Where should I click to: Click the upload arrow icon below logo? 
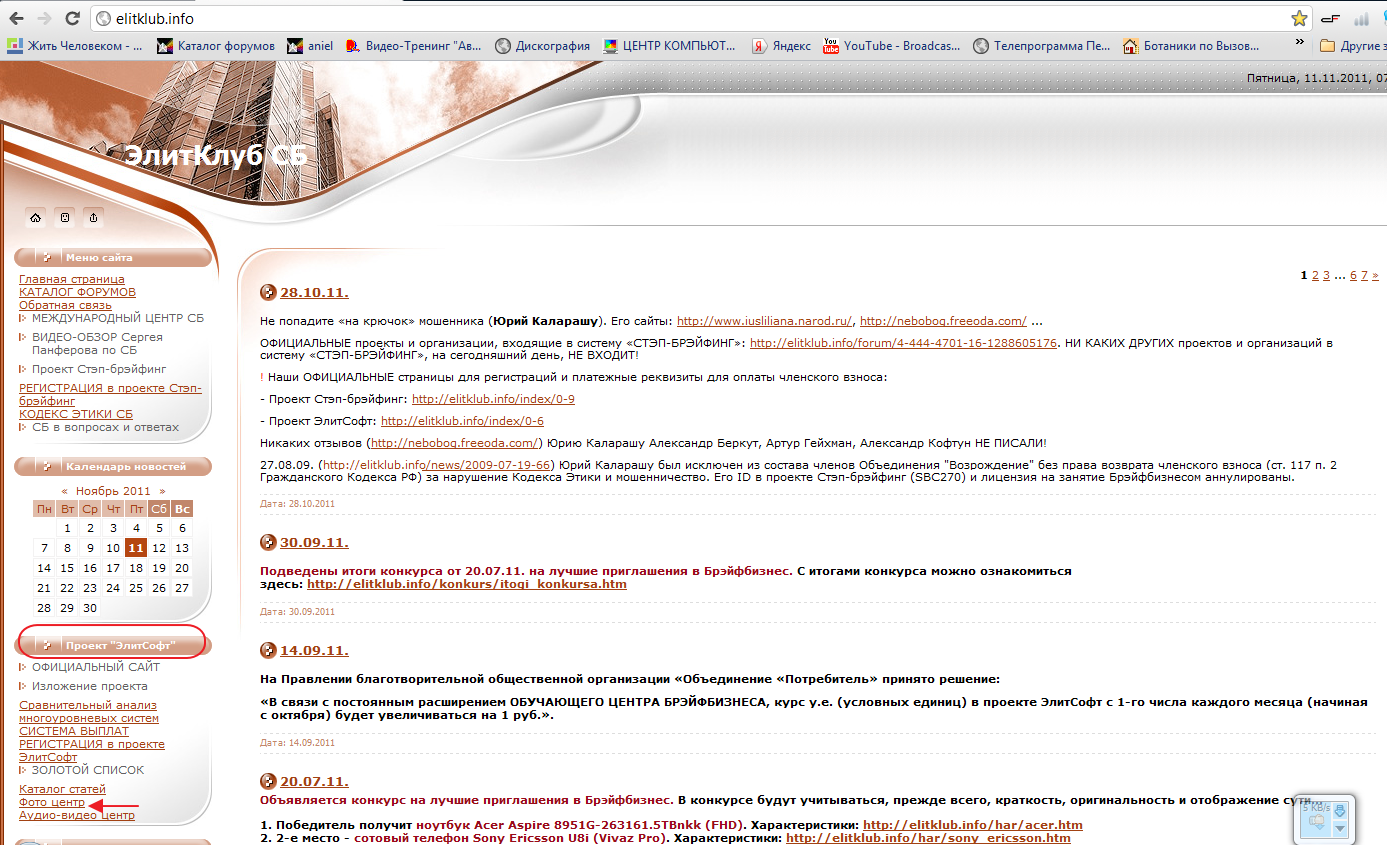[x=94, y=217]
